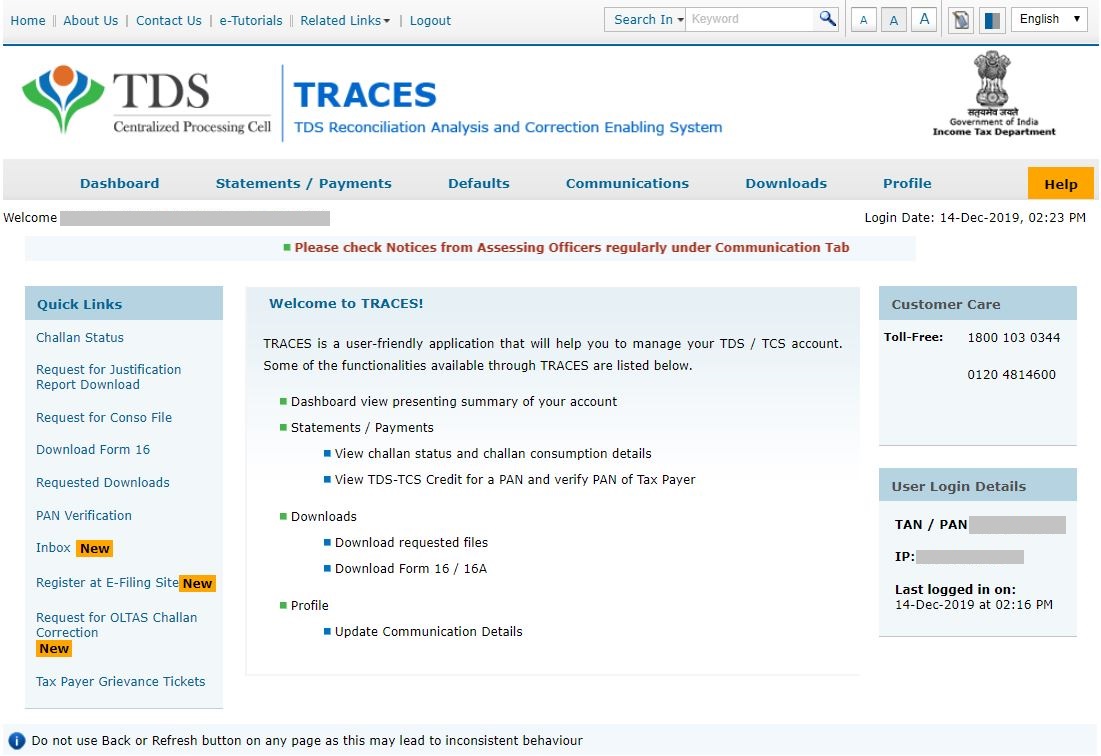1101x756 pixels.
Task: Open Register at E-Filing Site link
Action: pyautogui.click(x=107, y=583)
